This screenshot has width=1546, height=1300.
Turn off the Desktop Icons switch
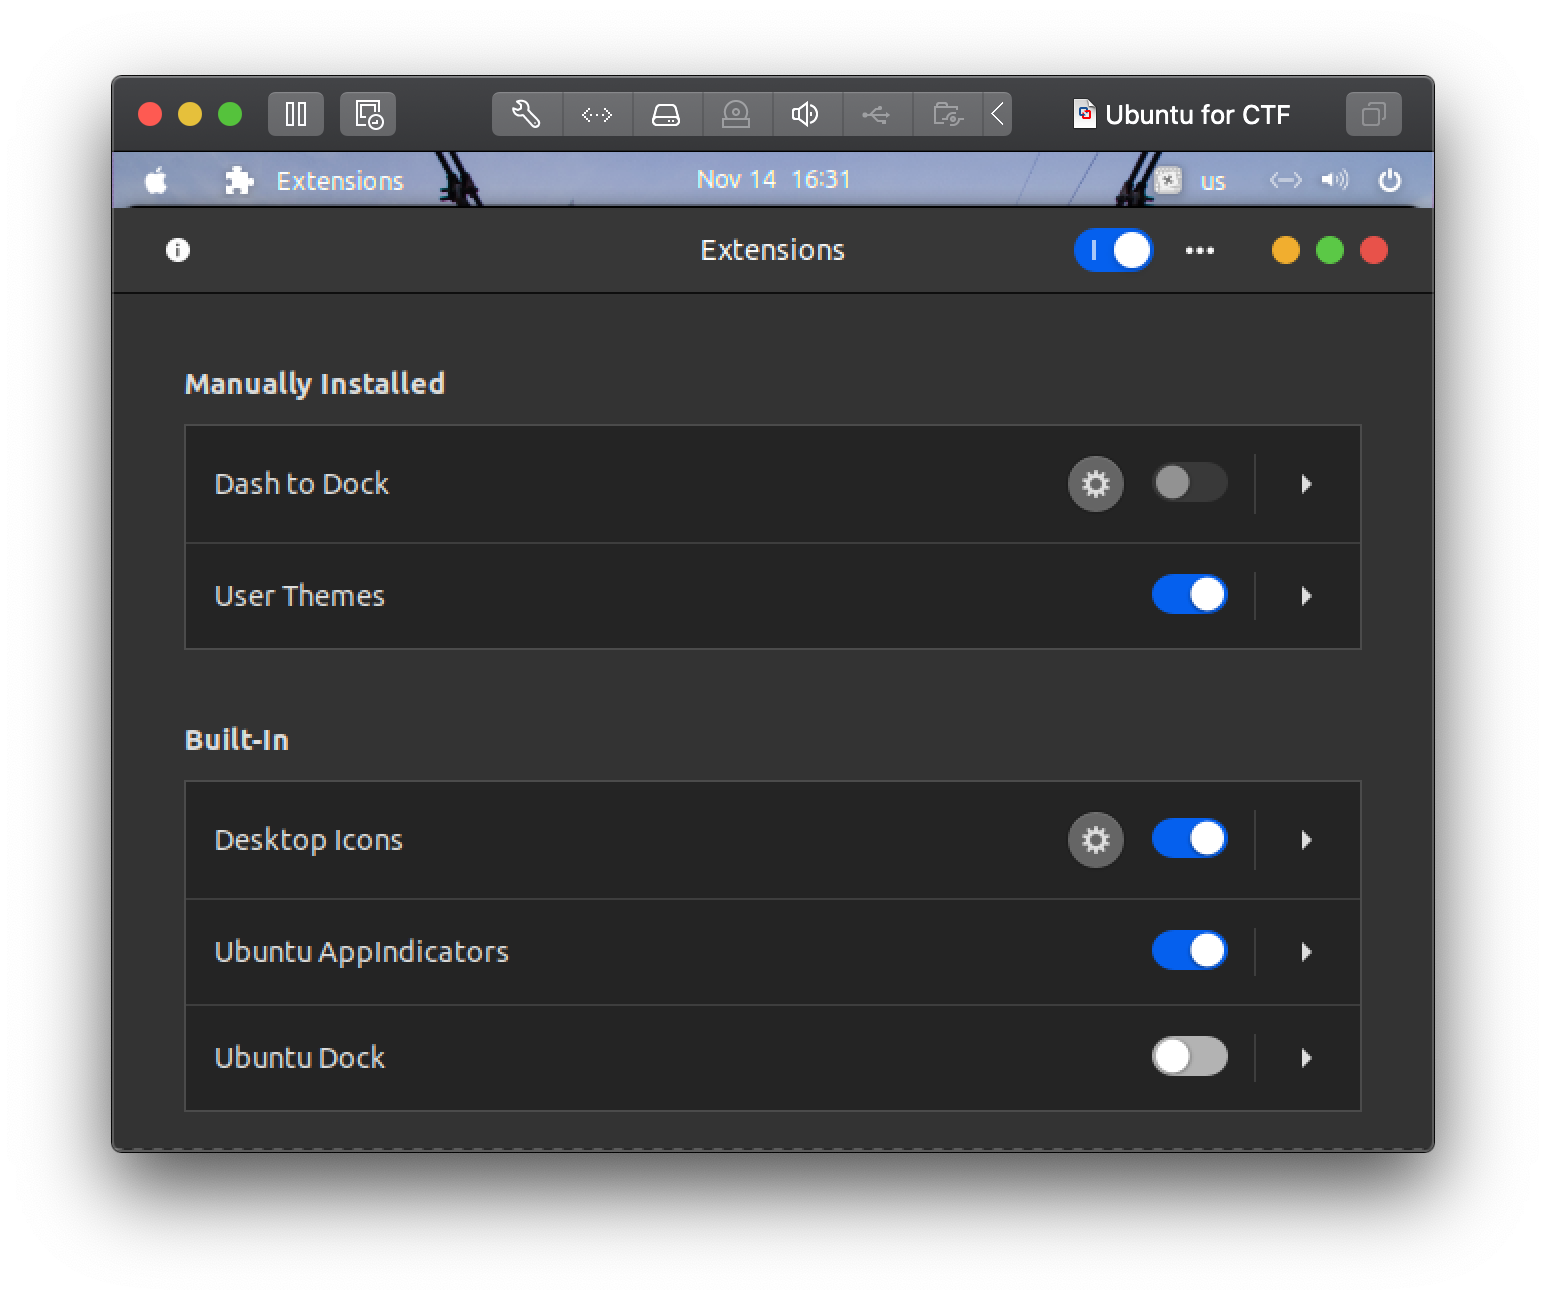pos(1190,838)
